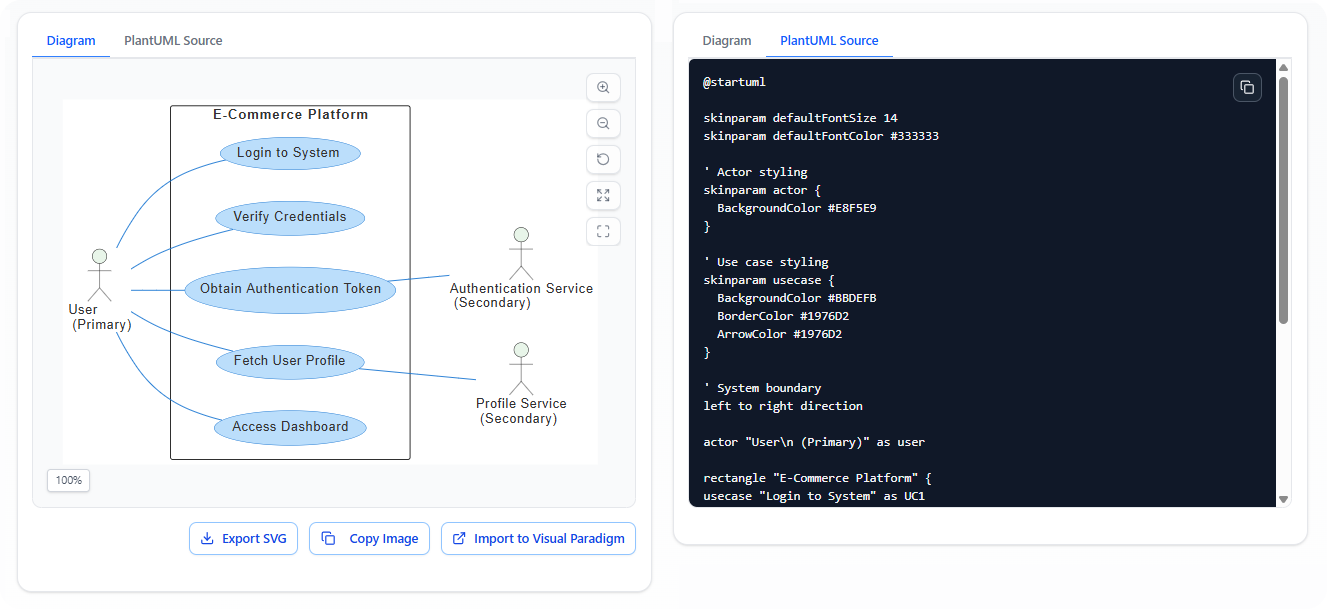Click the 100% zoom level indicator

(x=69, y=480)
